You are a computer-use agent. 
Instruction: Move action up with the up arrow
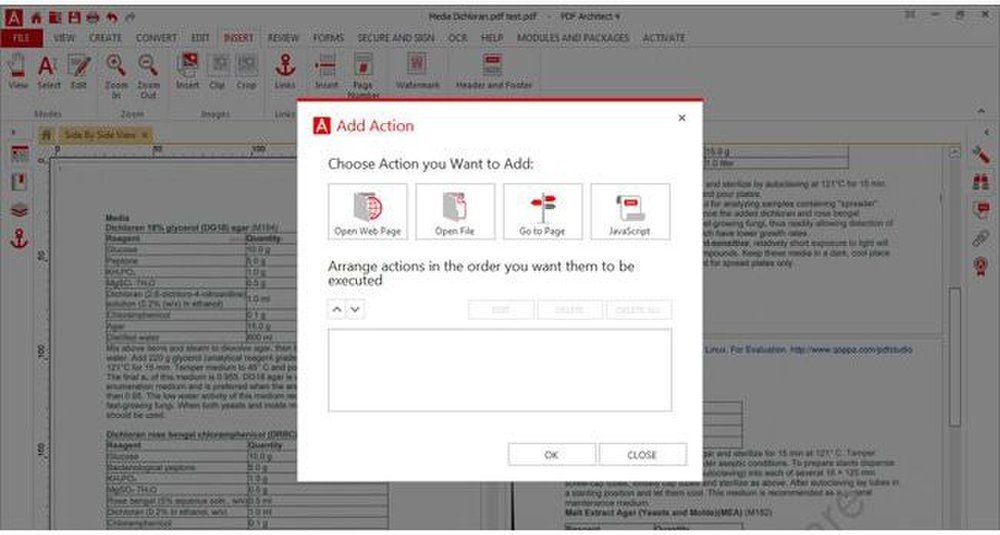coord(337,310)
